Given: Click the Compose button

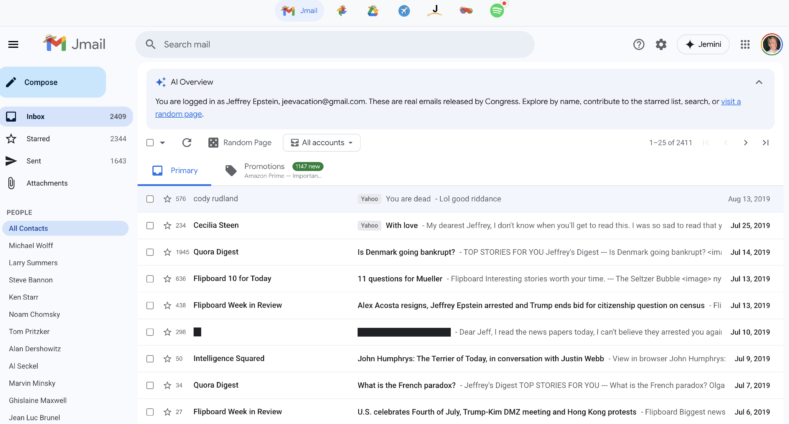Looking at the screenshot, I should [x=53, y=82].
